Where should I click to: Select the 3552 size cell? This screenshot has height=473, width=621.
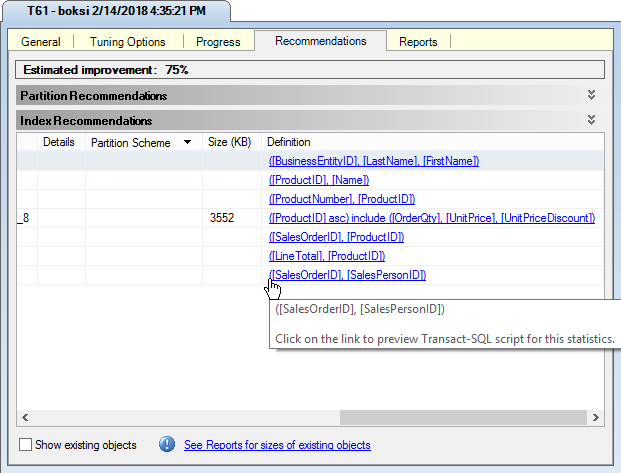pyautogui.click(x=232, y=218)
